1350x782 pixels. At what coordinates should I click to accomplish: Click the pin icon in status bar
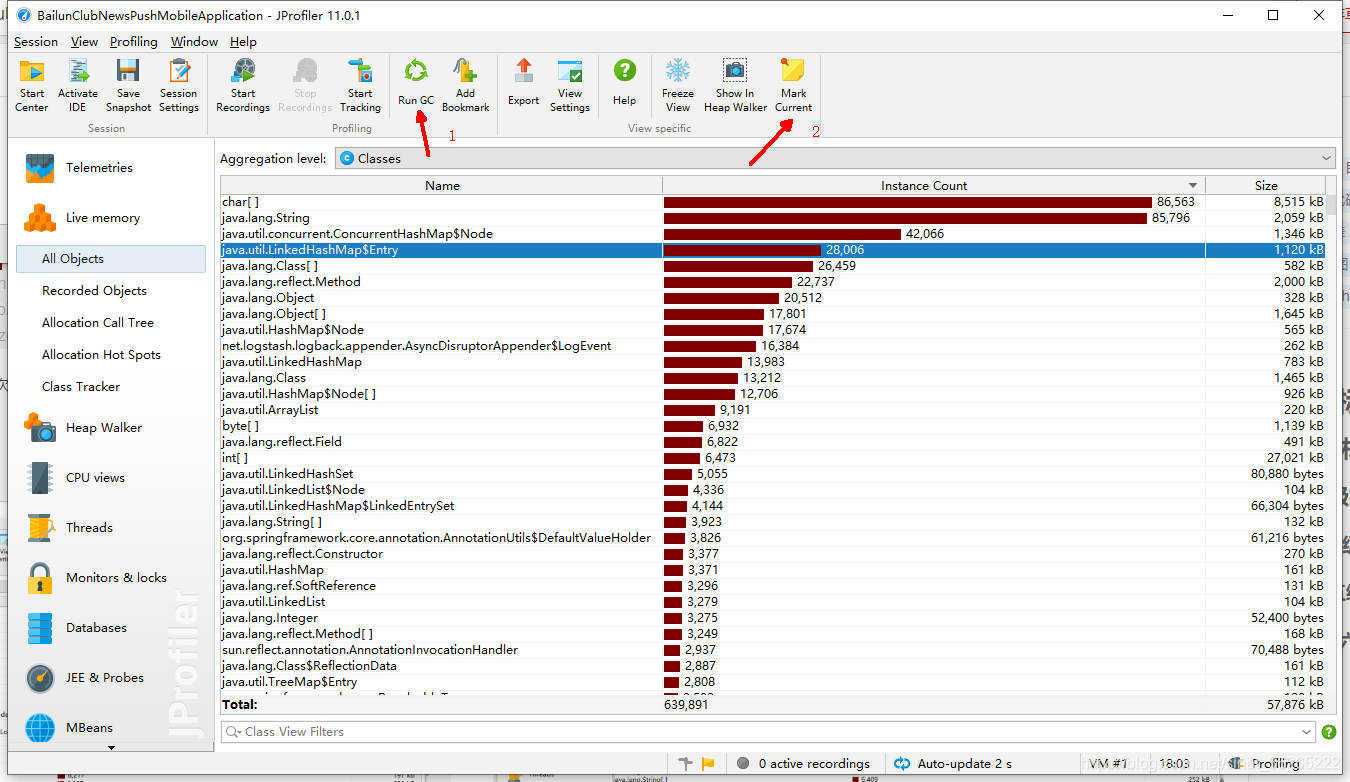pyautogui.click(x=685, y=763)
